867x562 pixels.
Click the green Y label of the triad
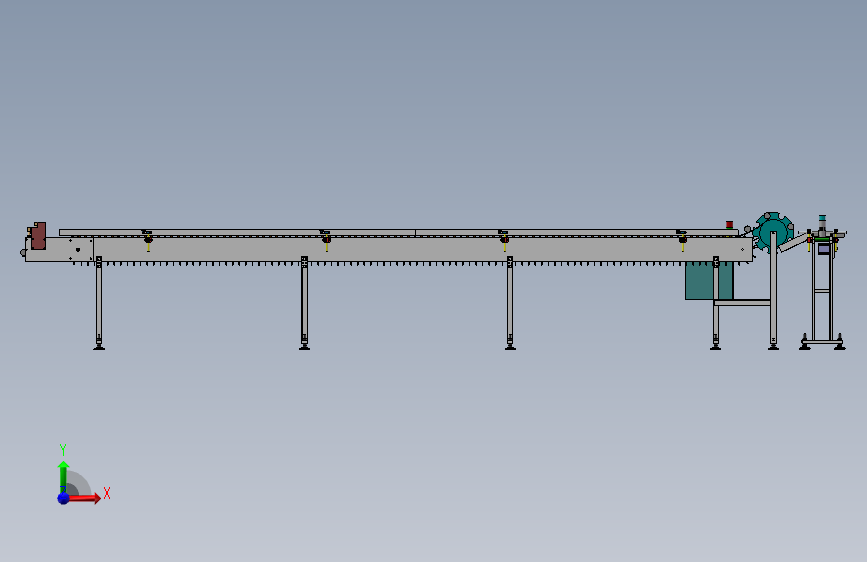pos(63,449)
